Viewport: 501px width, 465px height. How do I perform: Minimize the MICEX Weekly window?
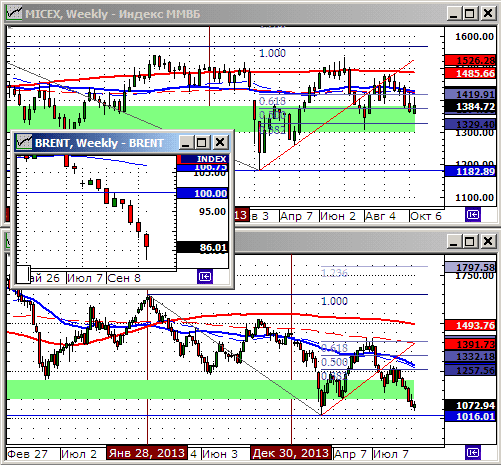(x=454, y=14)
